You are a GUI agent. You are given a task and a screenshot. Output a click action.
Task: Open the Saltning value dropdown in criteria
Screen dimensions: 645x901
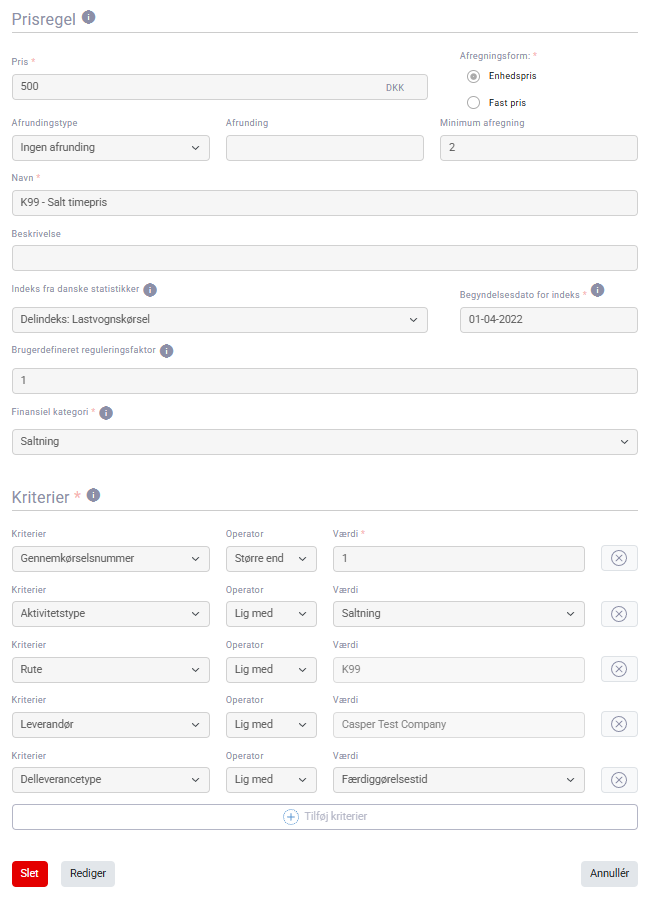459,614
